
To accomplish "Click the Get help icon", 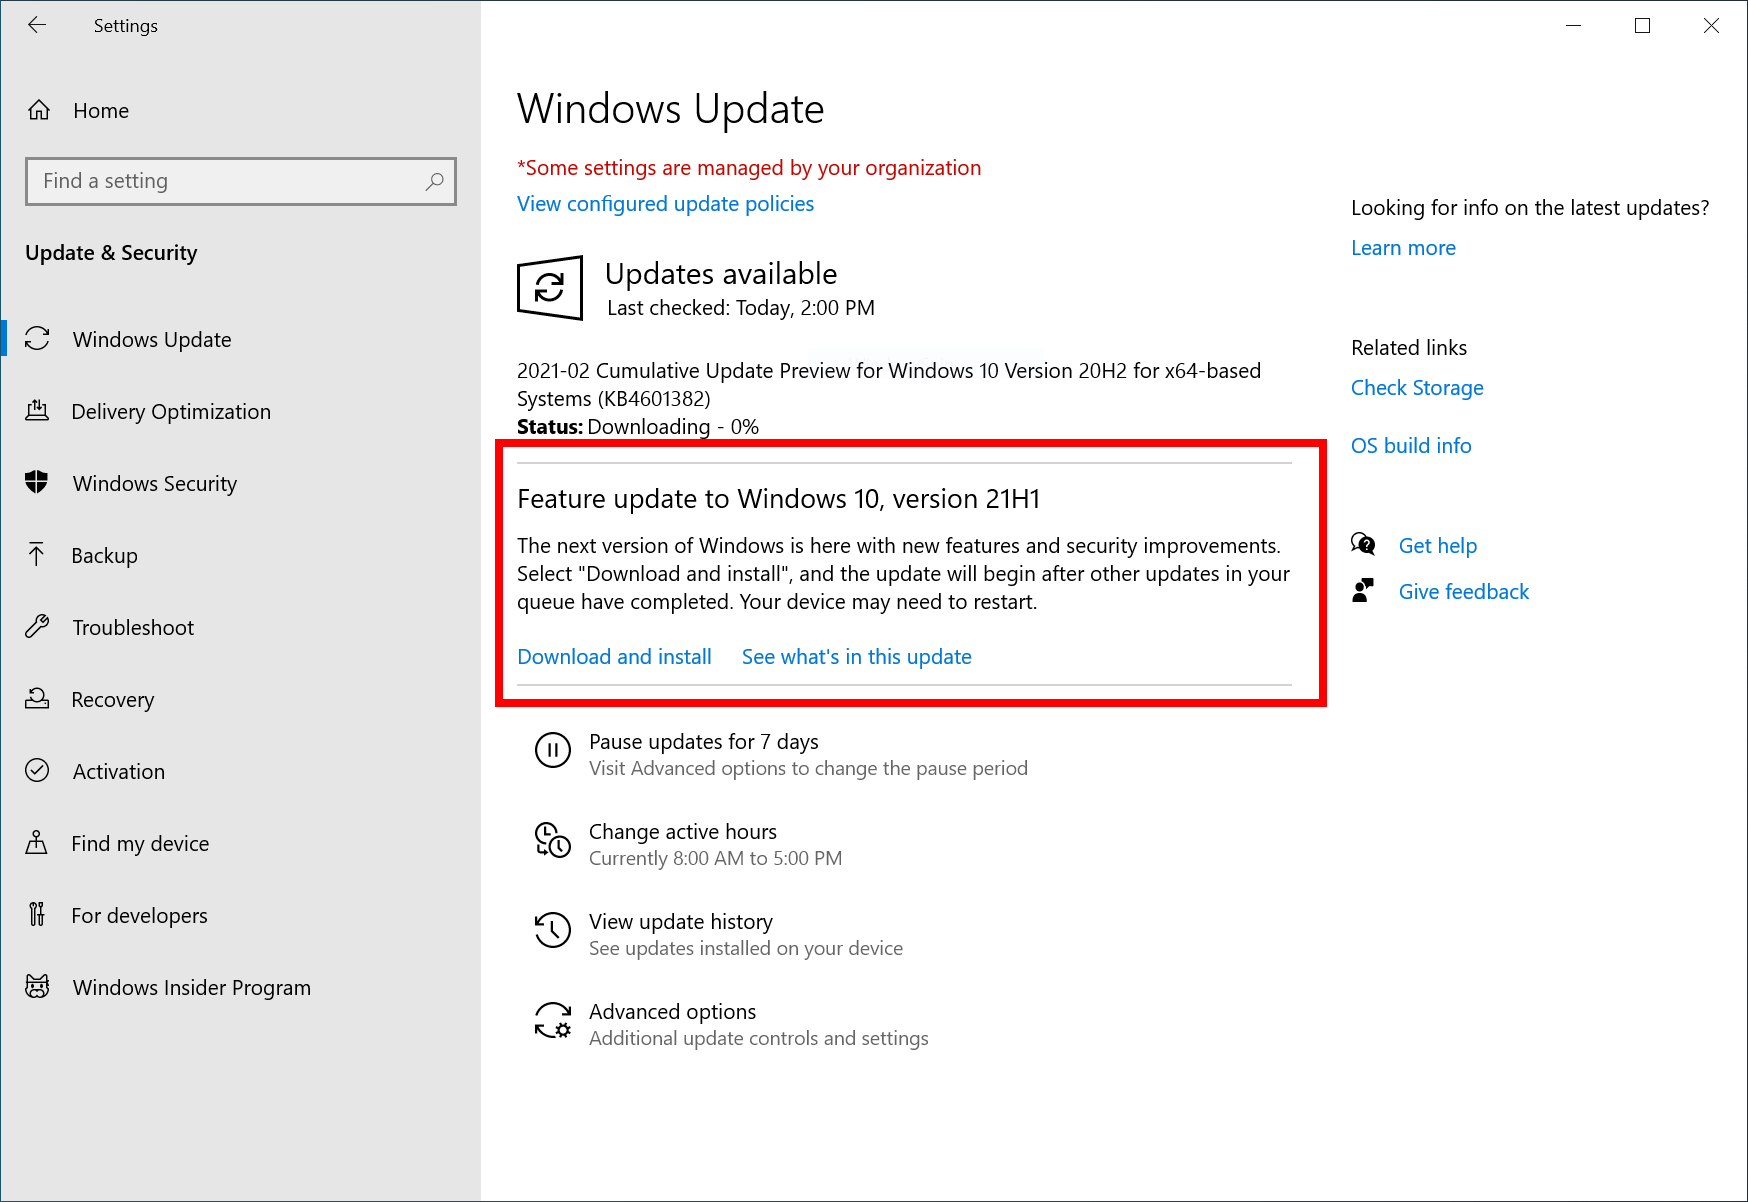I will coord(1362,545).
